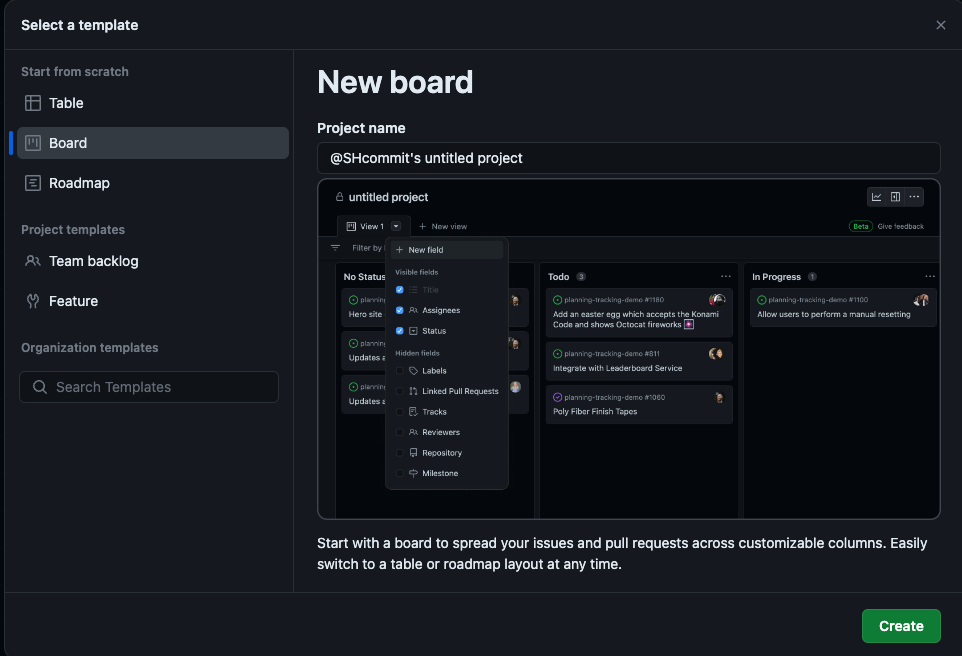
Task: Click the assignee avatar on card #1100
Action: click(x=921, y=299)
